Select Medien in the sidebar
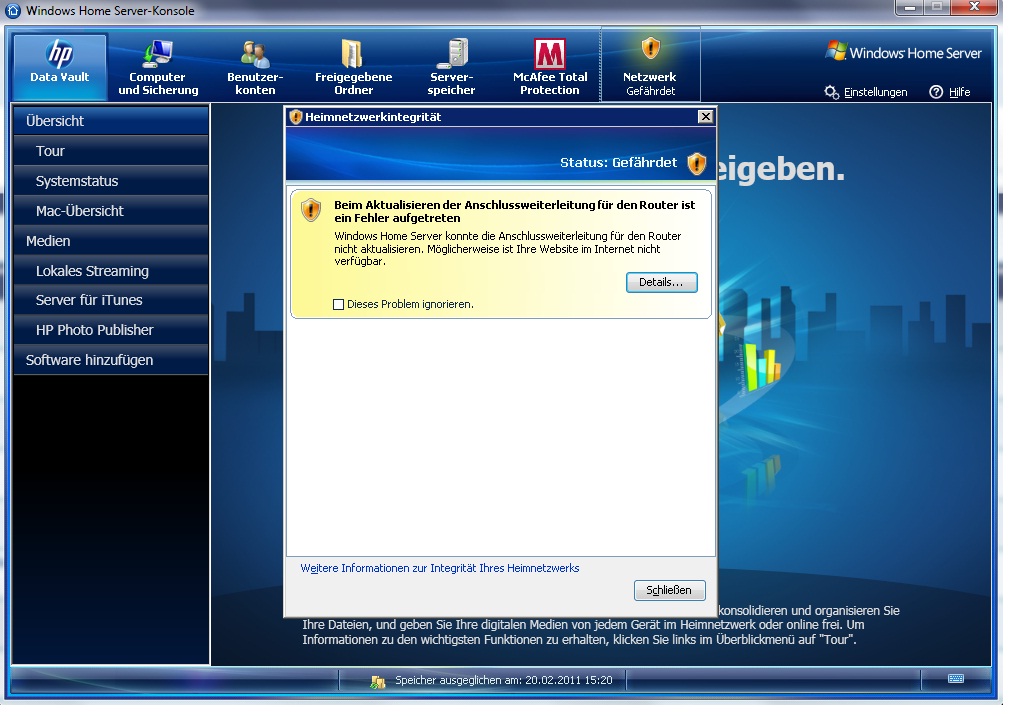This screenshot has height=717, width=1009. [x=111, y=241]
